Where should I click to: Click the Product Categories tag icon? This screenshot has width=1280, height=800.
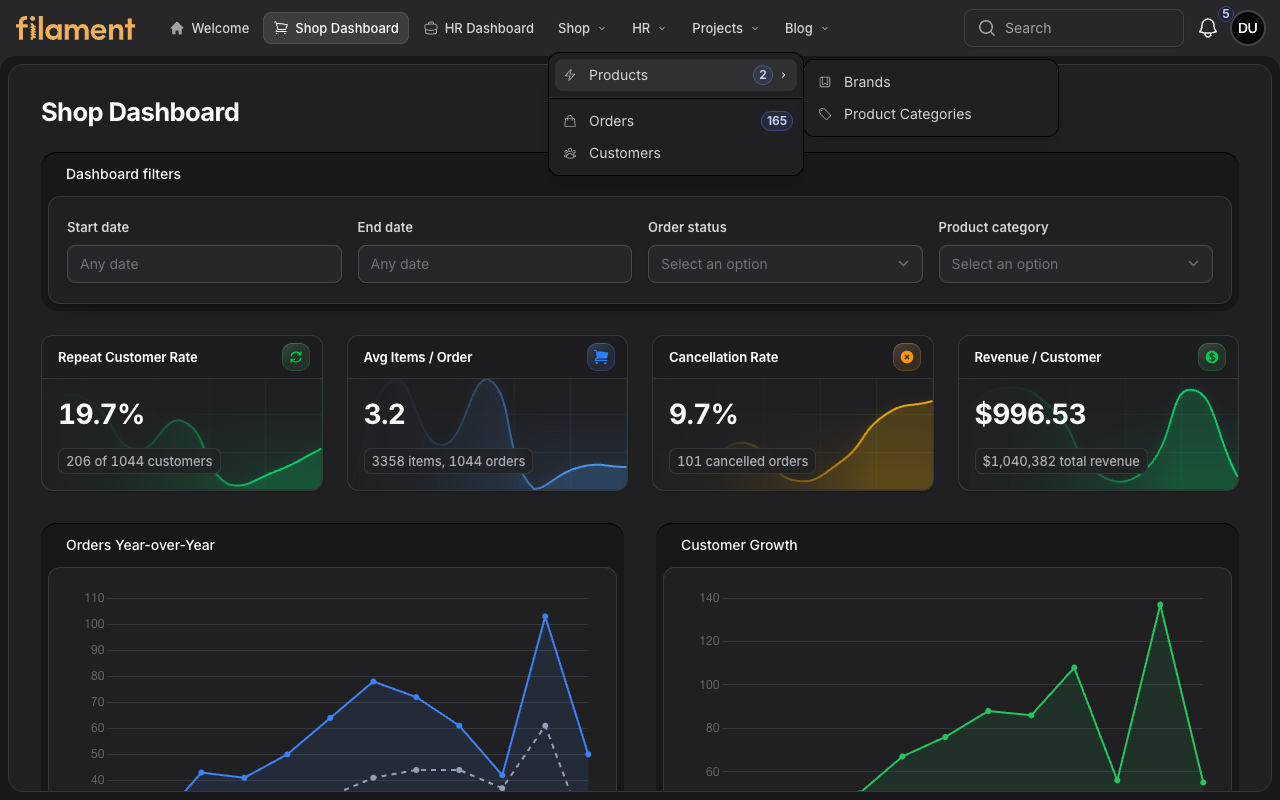tap(825, 114)
